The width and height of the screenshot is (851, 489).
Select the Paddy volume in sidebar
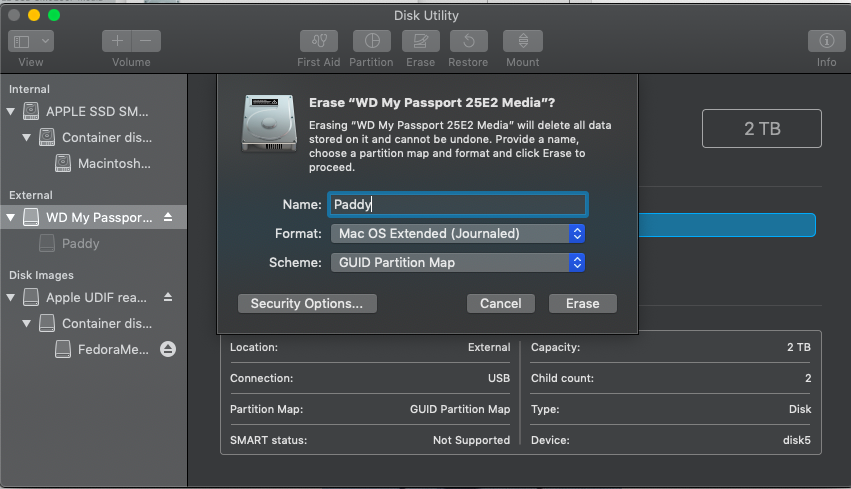80,243
